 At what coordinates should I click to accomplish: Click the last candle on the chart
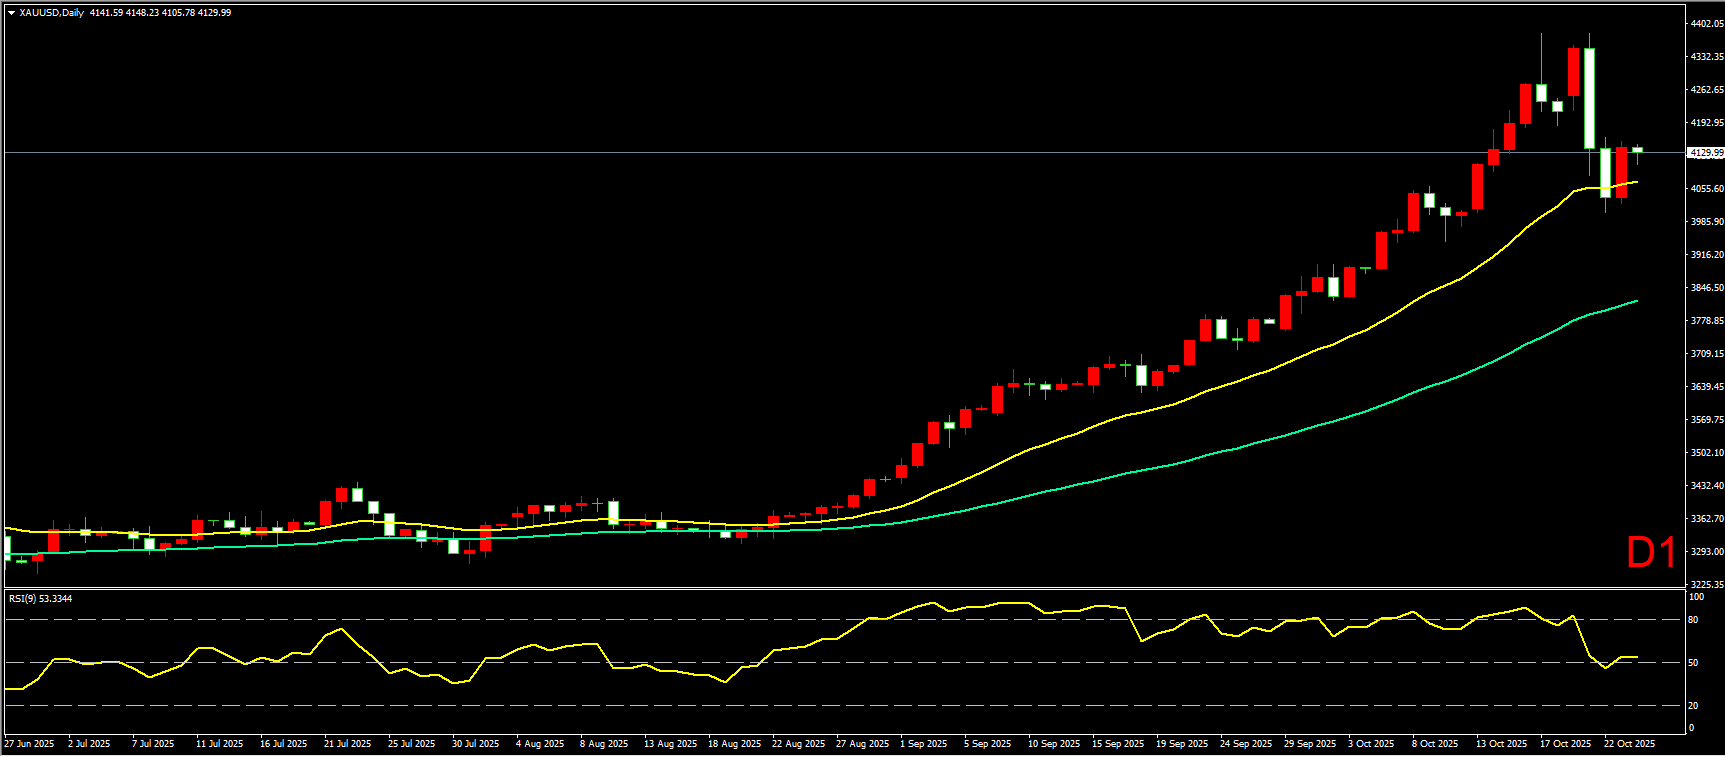[x=1637, y=150]
